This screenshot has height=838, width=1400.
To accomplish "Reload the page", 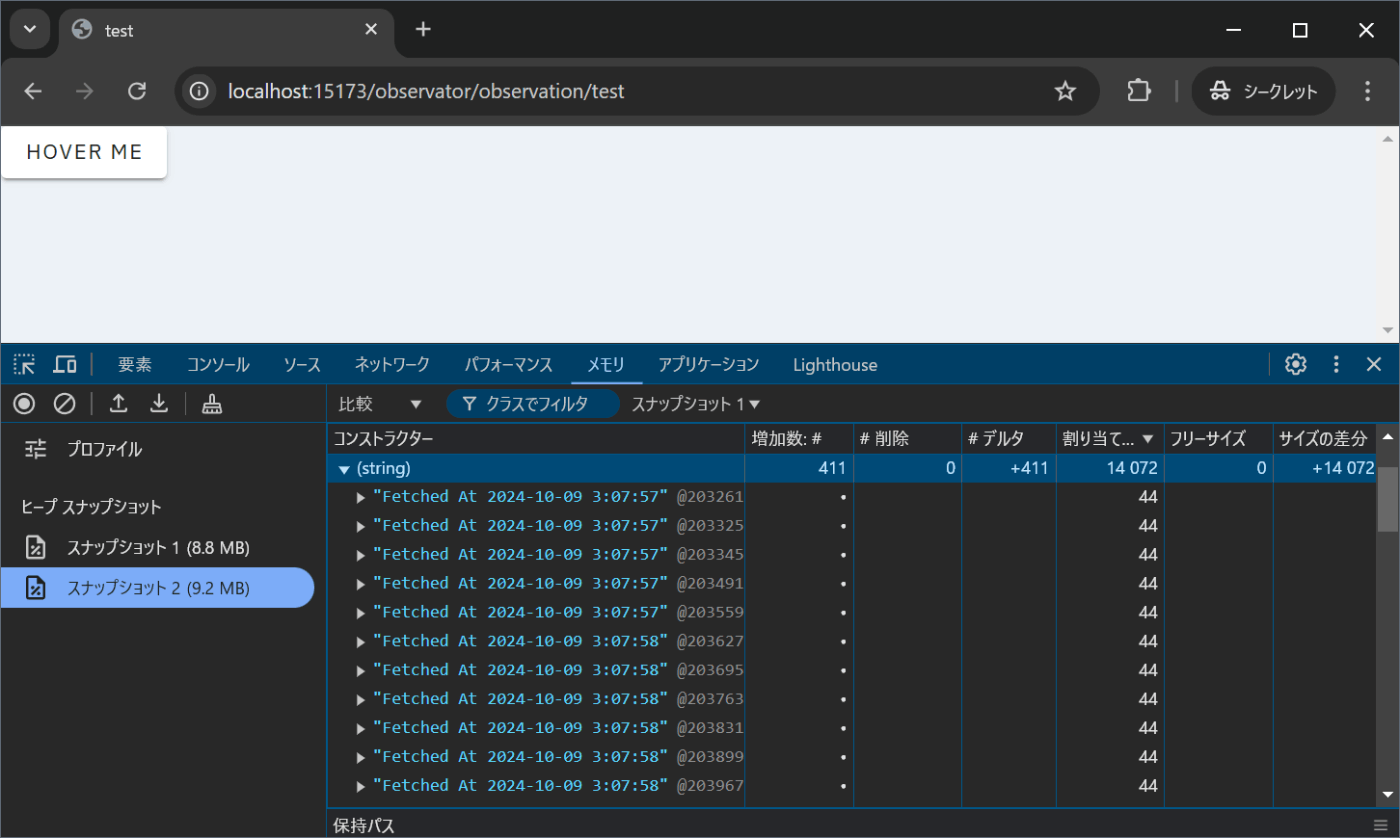I will point(138,91).
